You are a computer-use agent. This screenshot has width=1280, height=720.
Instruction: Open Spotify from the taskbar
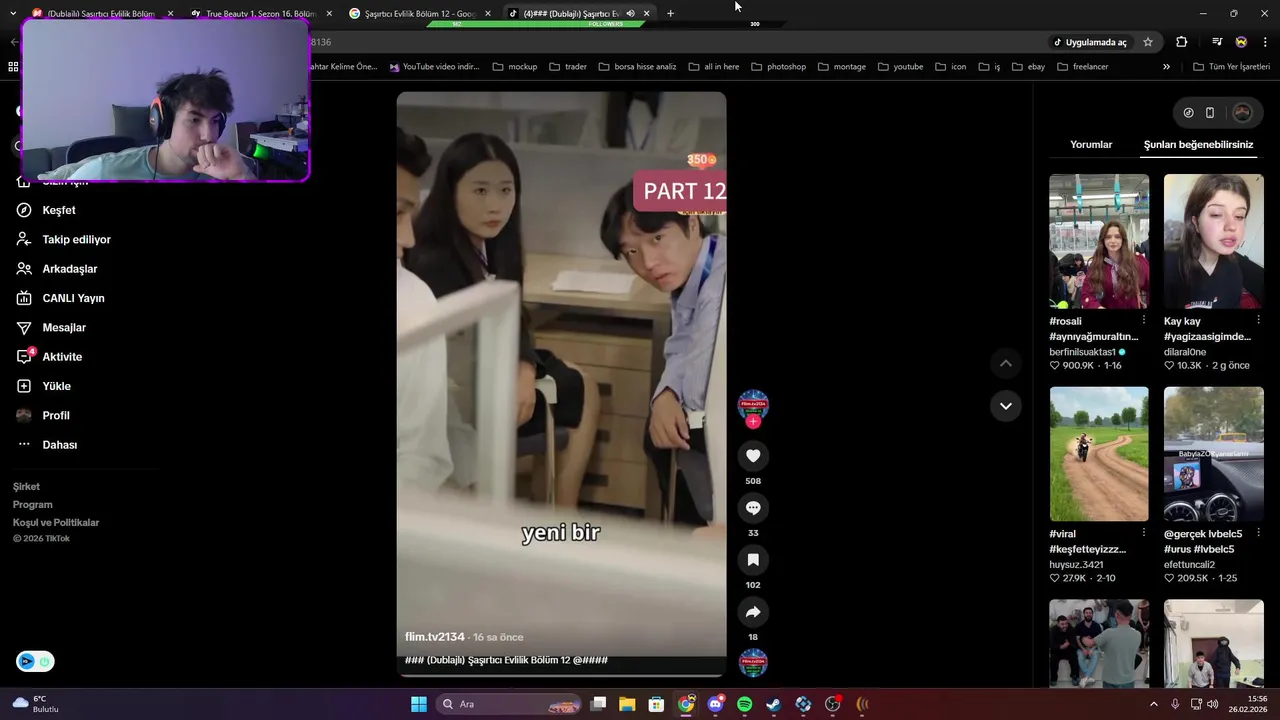(x=744, y=704)
